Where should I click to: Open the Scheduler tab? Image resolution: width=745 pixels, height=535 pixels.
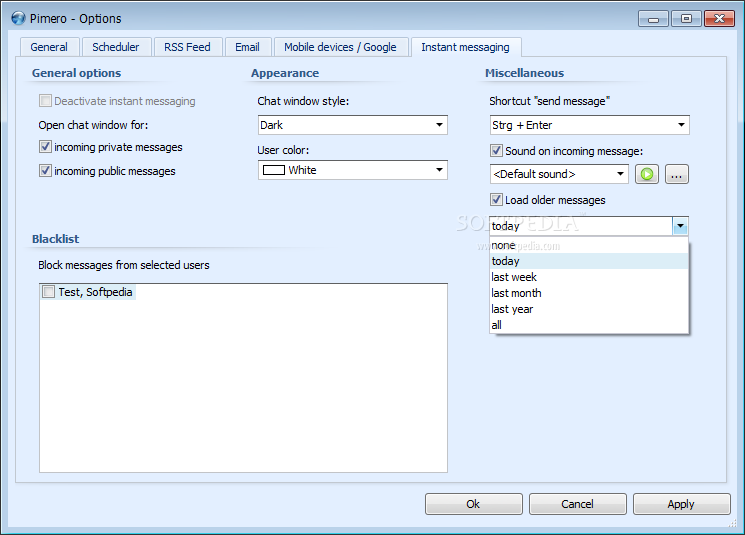(116, 47)
